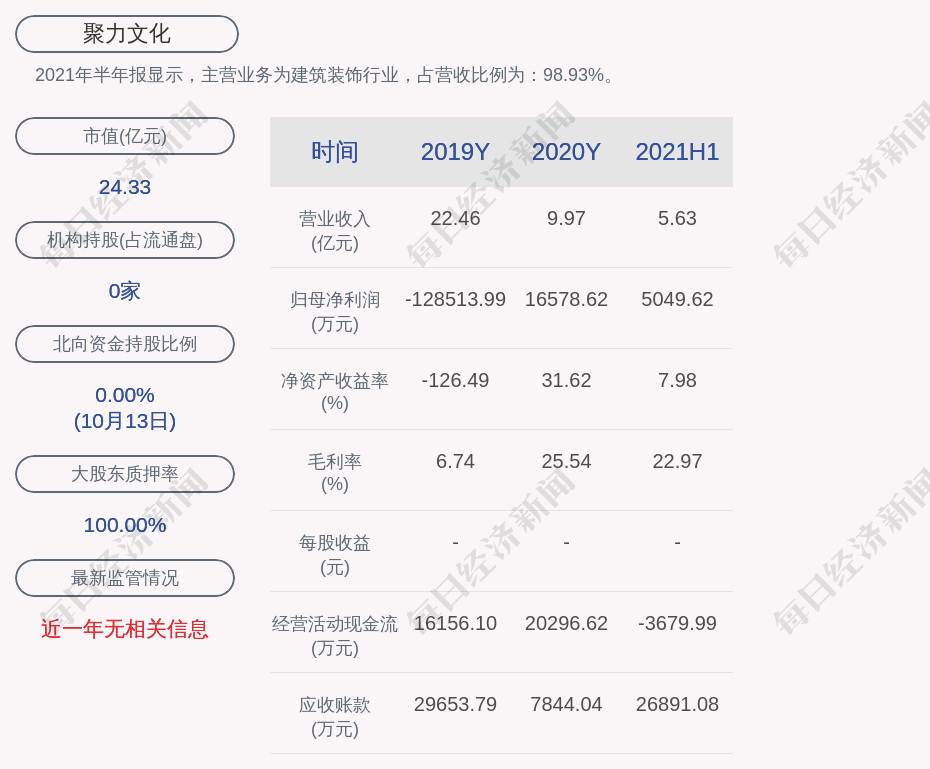Select the (10月13日) date text

point(125,421)
